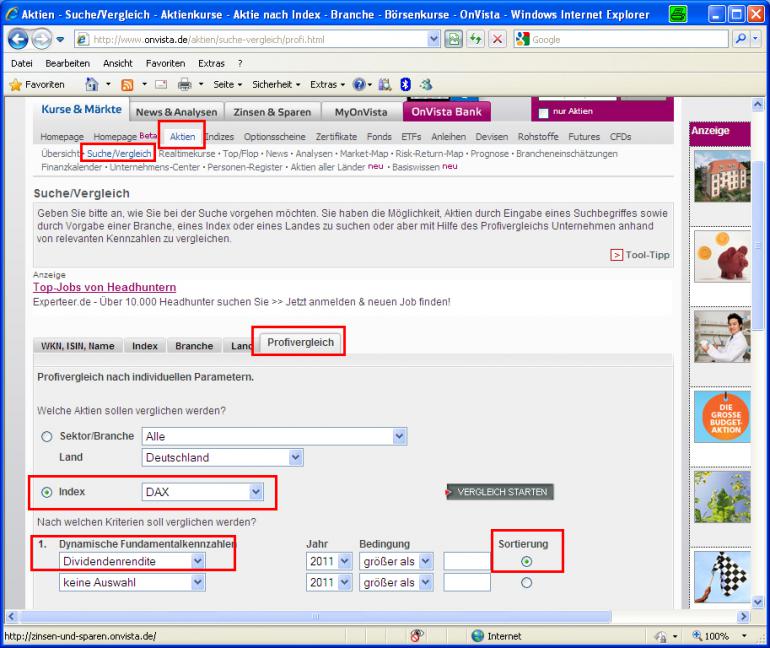Print page with the printer icon
The image size is (770, 648).
click(x=185, y=84)
